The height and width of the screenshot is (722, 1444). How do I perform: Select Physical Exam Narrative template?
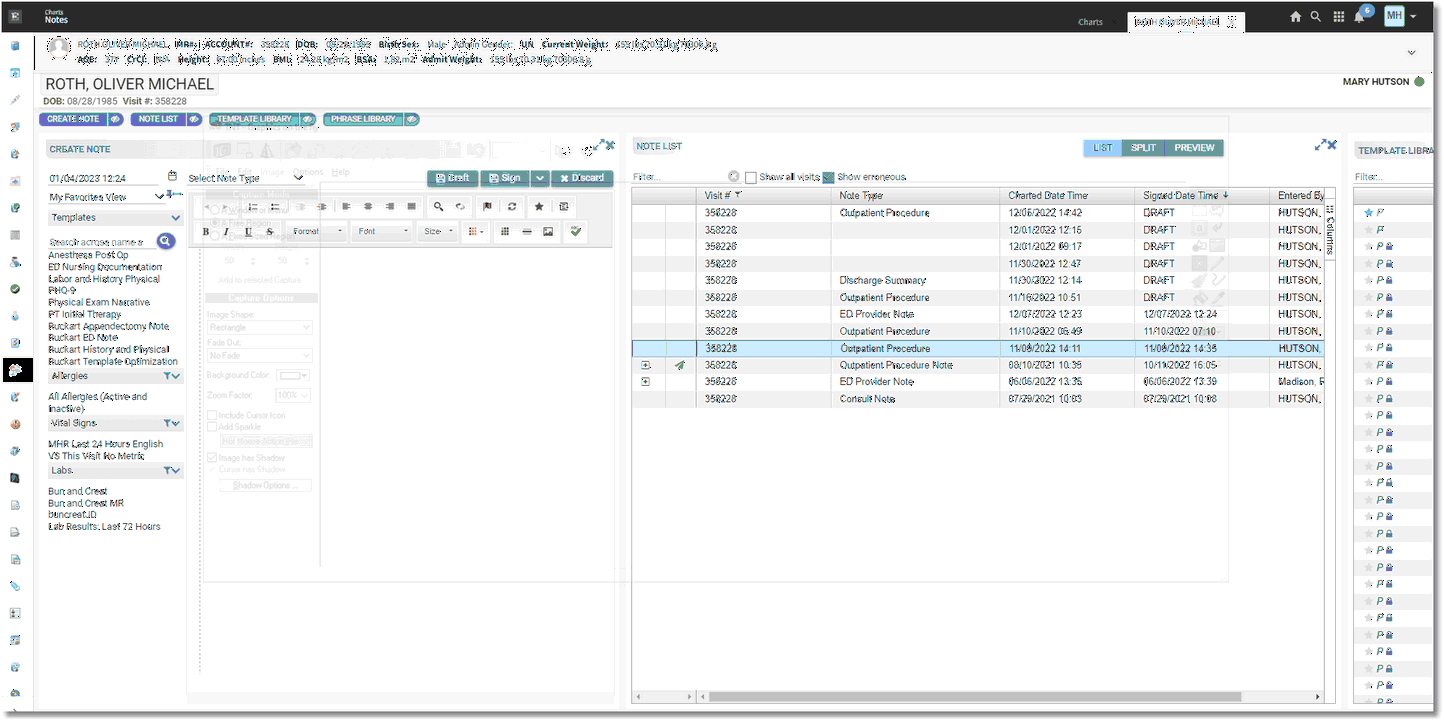tap(99, 302)
